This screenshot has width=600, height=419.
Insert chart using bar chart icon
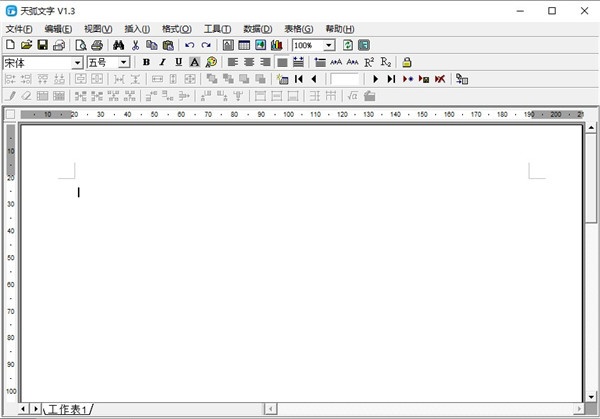276,45
